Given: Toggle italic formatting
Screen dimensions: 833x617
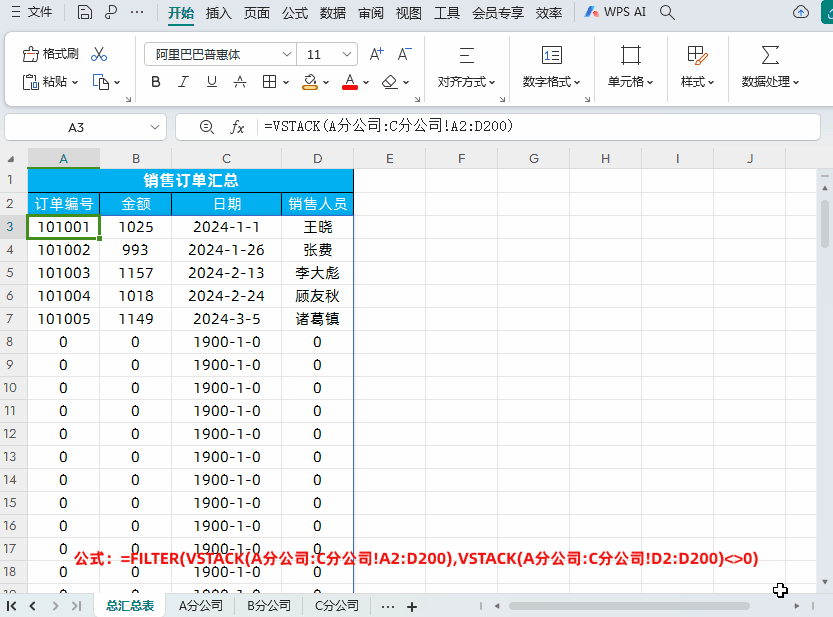Looking at the screenshot, I should point(183,82).
